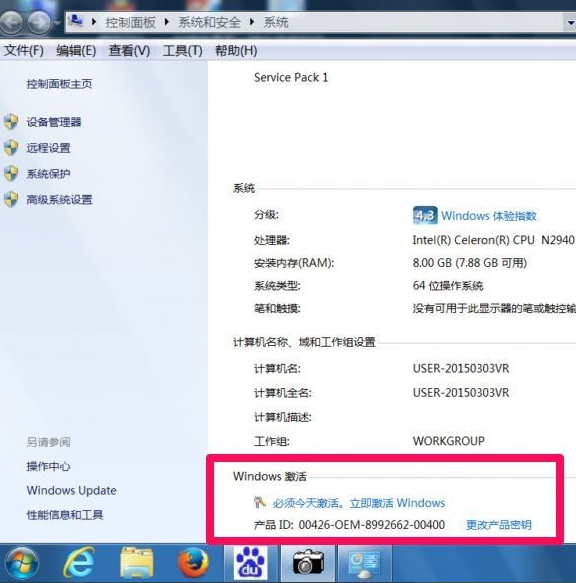The width and height of the screenshot is (576, 583).
Task: Expand arrow after 系统和安全 in breadcrumb
Action: 252,22
